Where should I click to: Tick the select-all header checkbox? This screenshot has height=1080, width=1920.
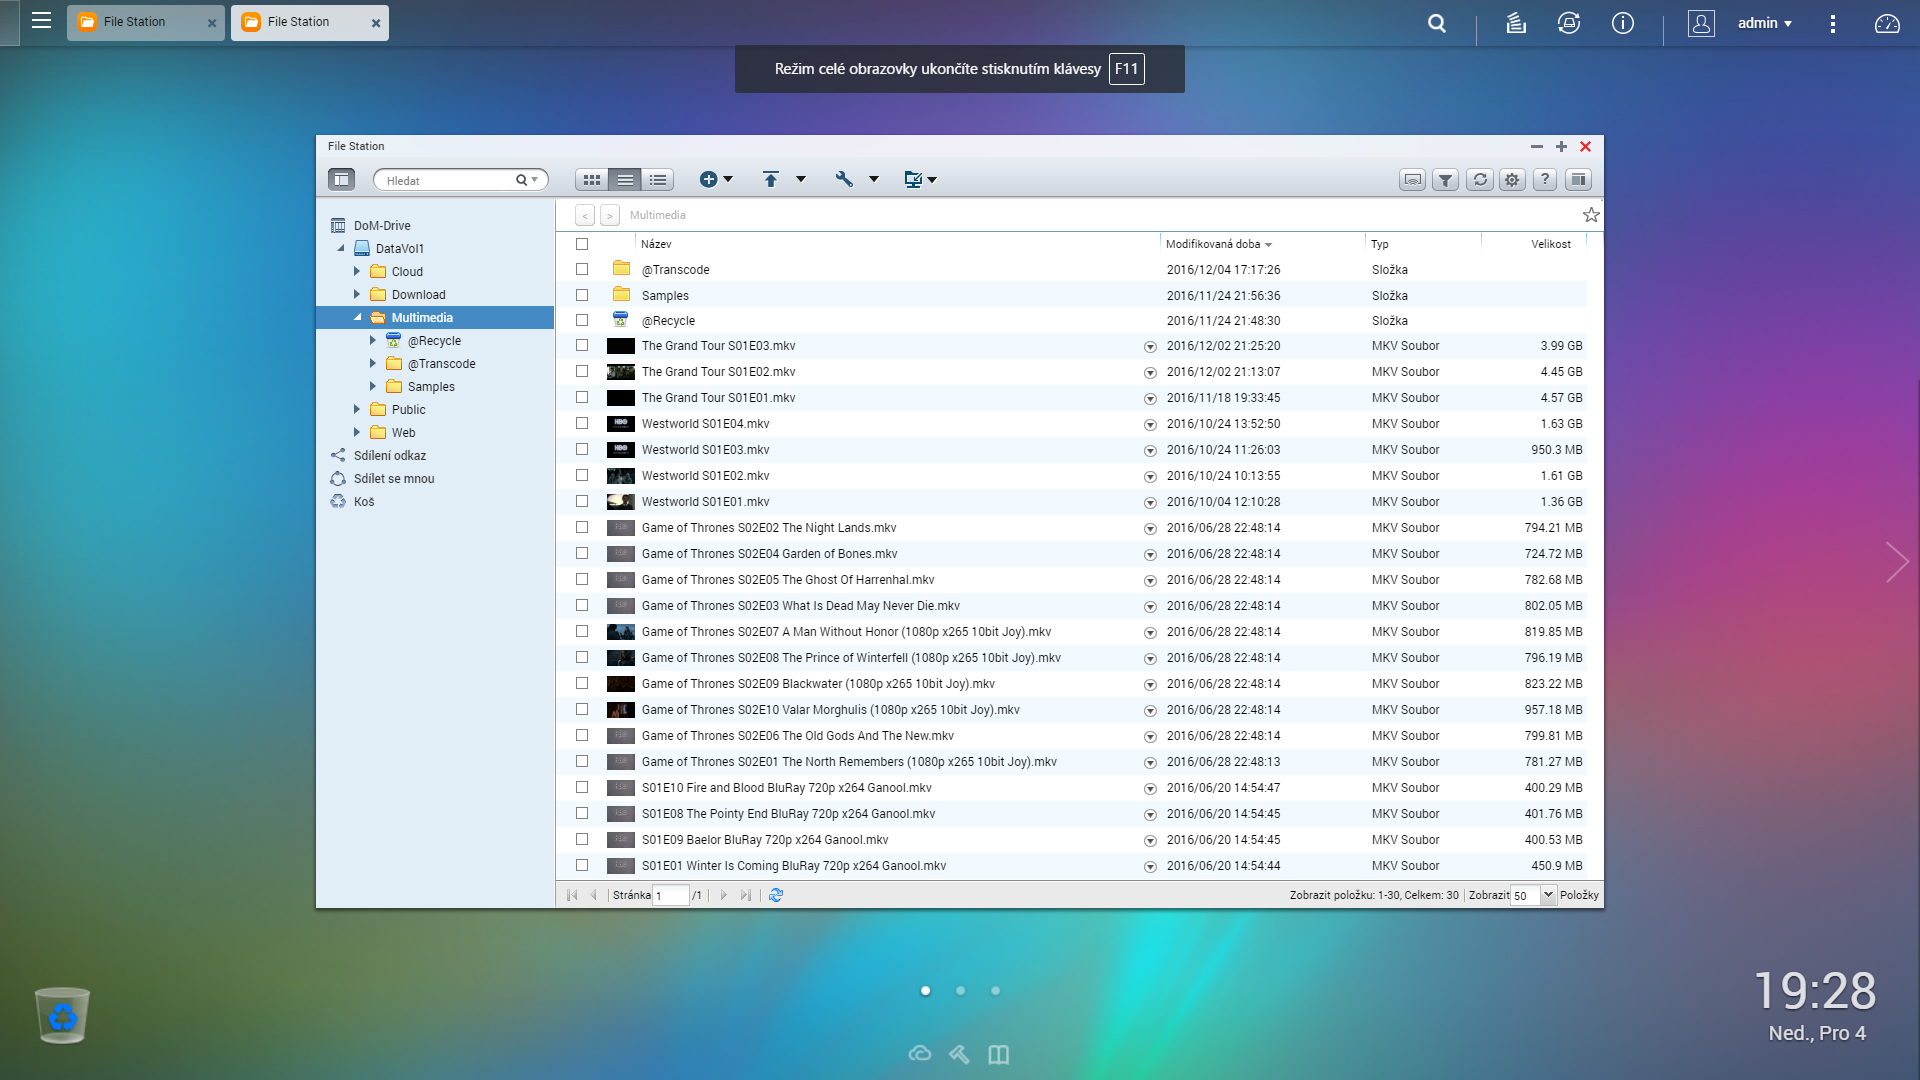click(x=582, y=244)
